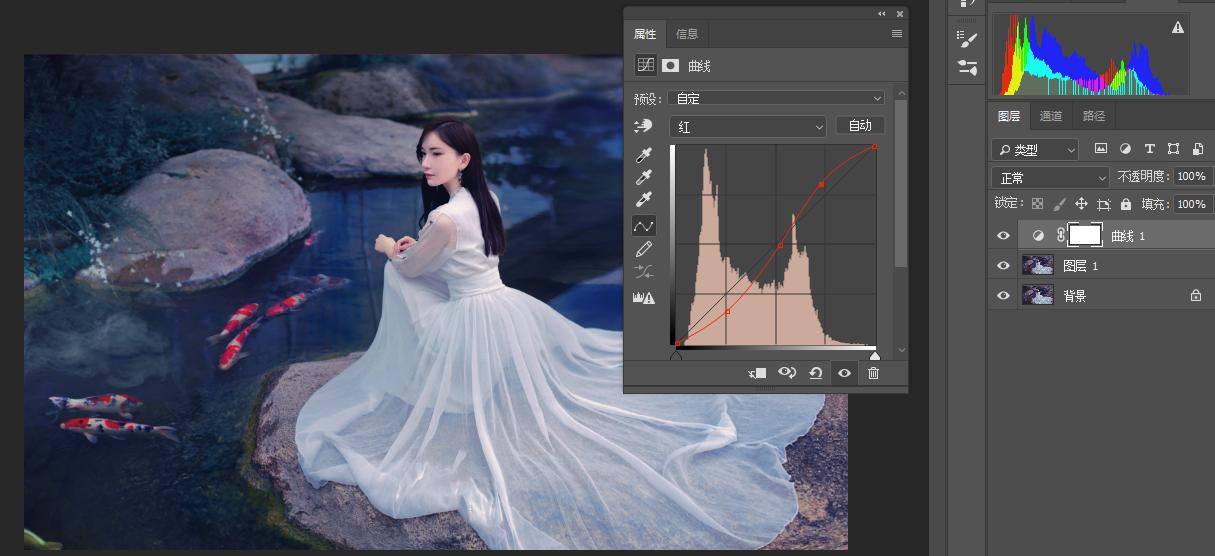
Task: Open the layer filter 类型 dropdown
Action: (x=1035, y=150)
